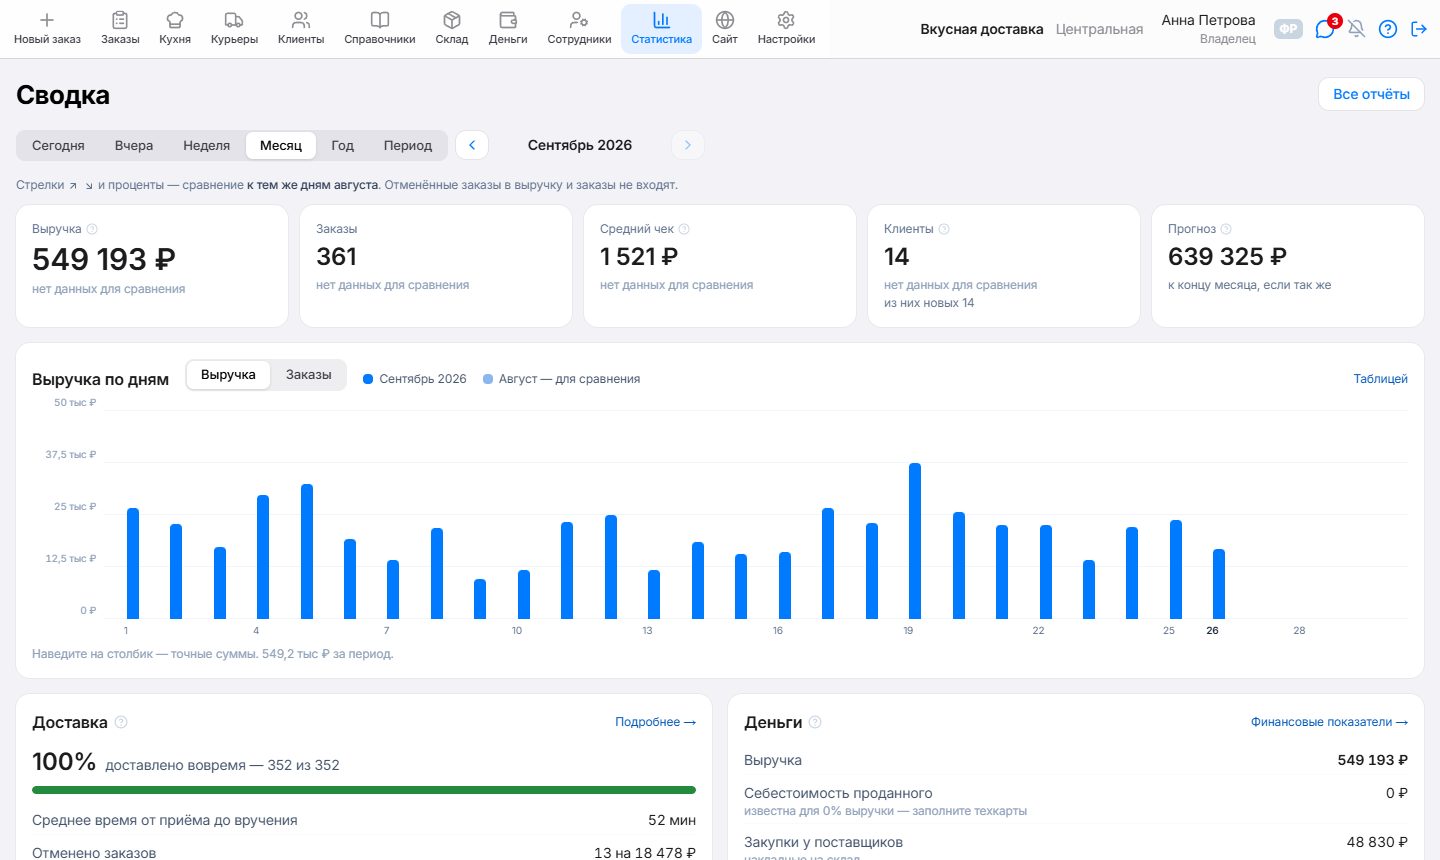
Task: Toggle the muted notifications bell
Action: tap(1356, 29)
